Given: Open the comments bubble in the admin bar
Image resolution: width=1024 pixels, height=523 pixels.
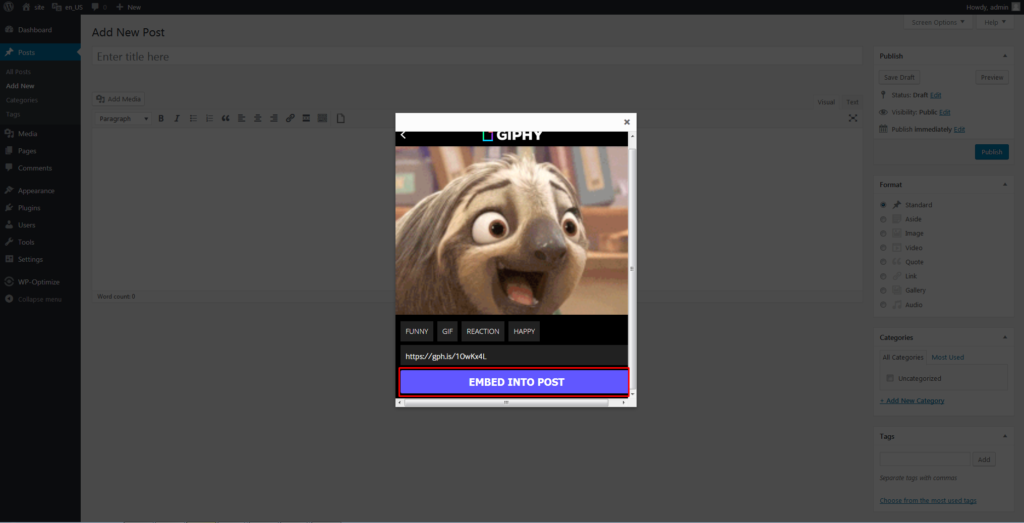Looking at the screenshot, I should tap(99, 7).
